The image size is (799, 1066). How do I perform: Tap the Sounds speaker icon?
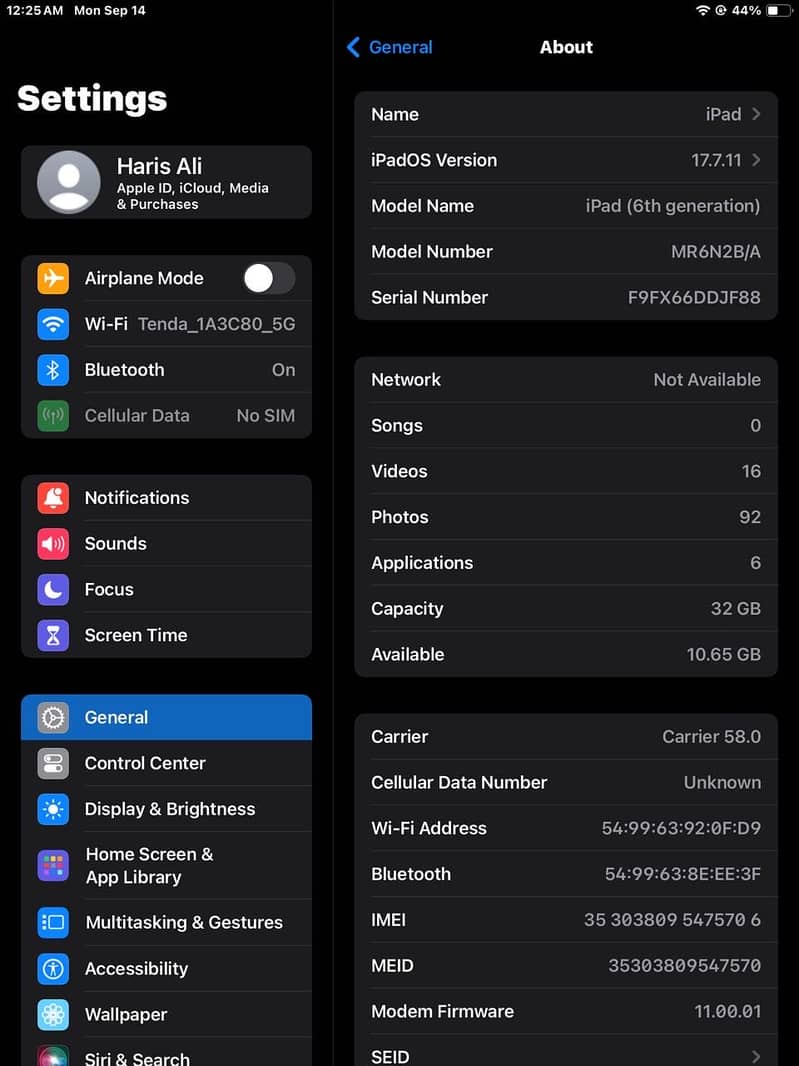point(53,543)
